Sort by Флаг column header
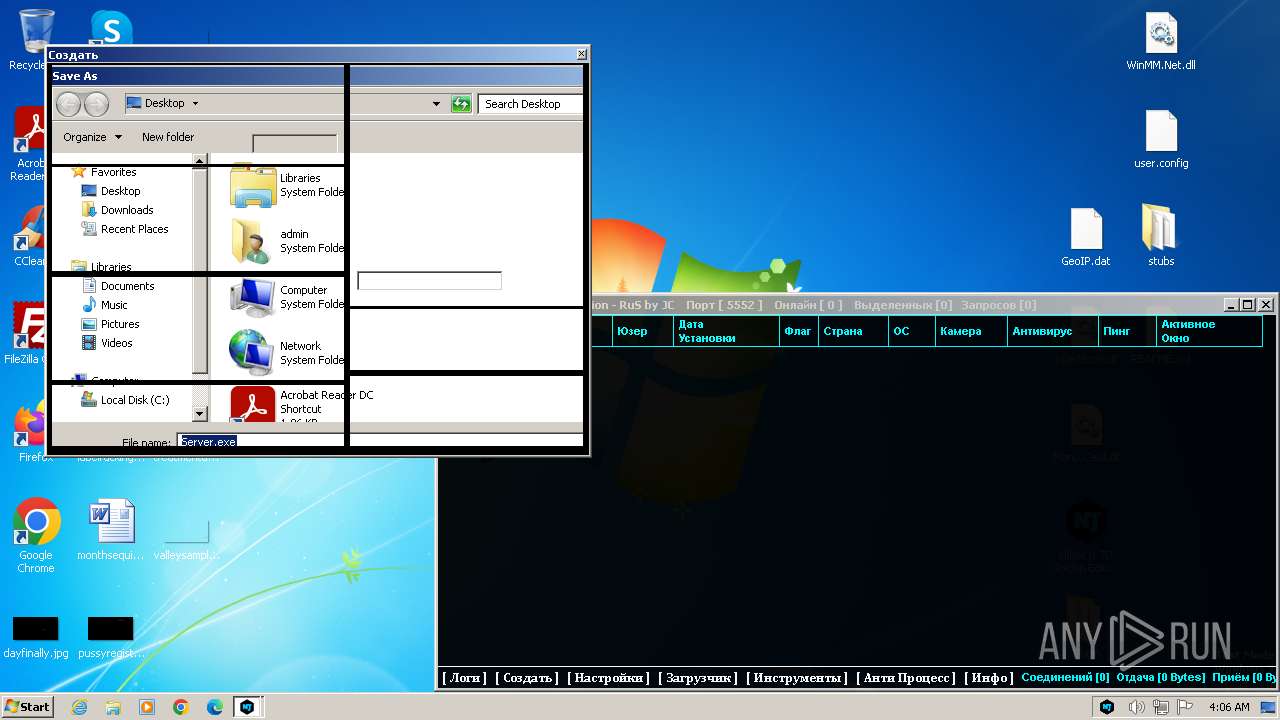Image resolution: width=1280 pixels, height=720 pixels. coord(798,331)
